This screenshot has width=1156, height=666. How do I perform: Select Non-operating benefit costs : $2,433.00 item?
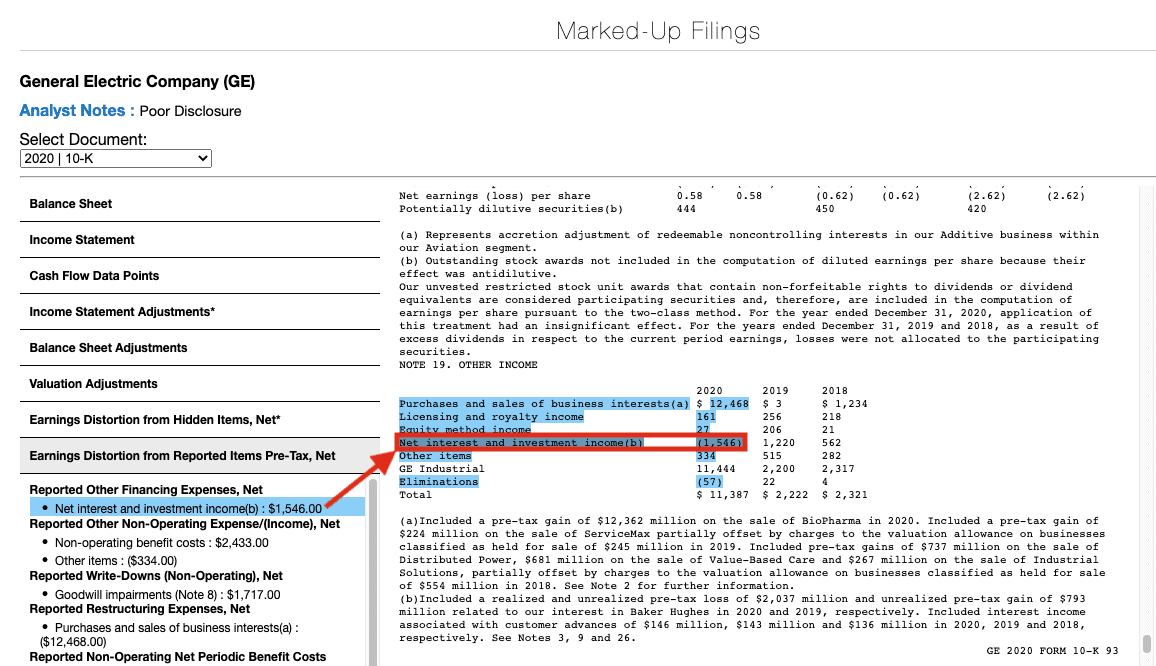[x=161, y=543]
